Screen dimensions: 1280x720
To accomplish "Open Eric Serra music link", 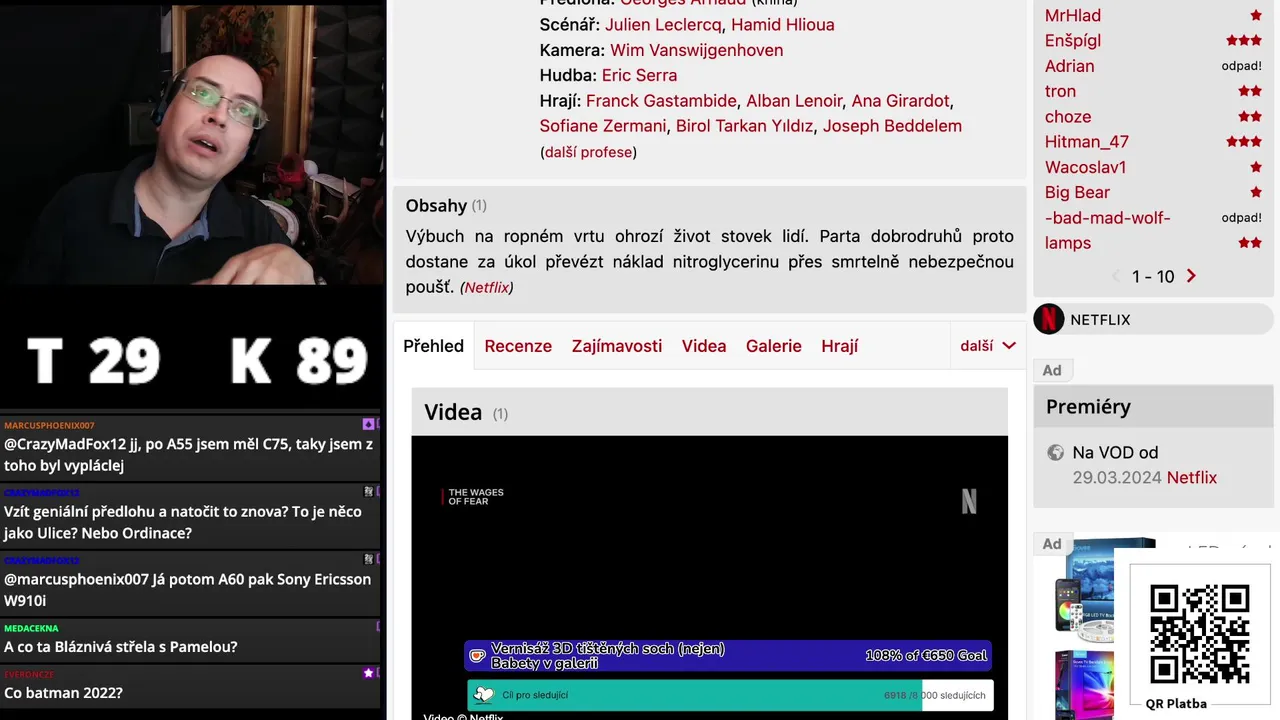I will pos(639,75).
